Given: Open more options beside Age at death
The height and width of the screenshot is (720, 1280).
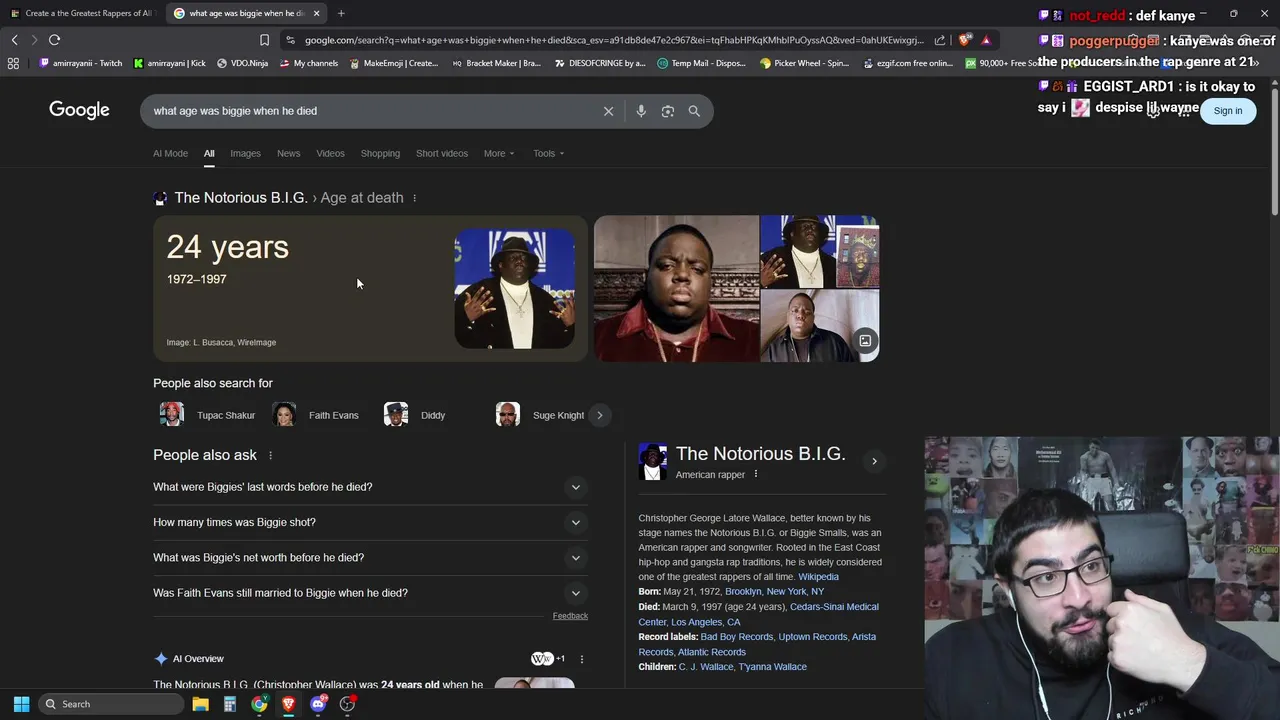Looking at the screenshot, I should click(x=414, y=198).
